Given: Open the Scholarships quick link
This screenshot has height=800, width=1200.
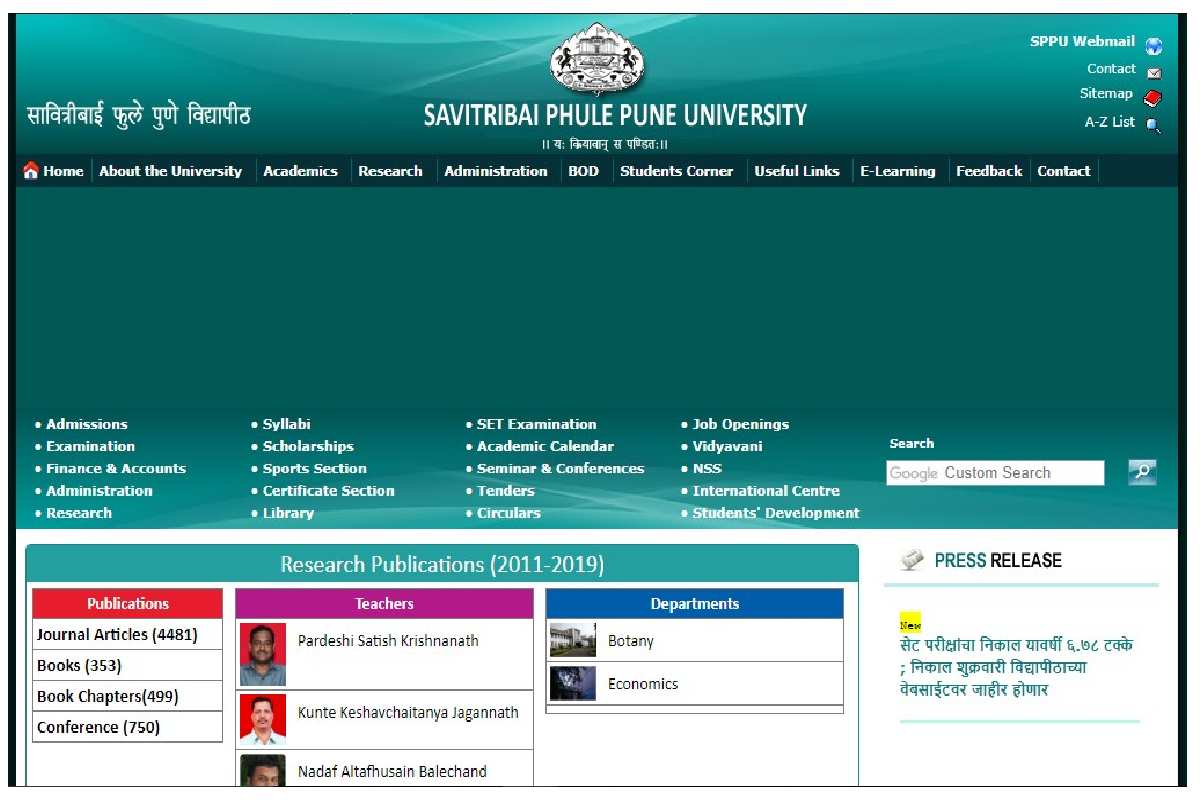Looking at the screenshot, I should (x=308, y=446).
